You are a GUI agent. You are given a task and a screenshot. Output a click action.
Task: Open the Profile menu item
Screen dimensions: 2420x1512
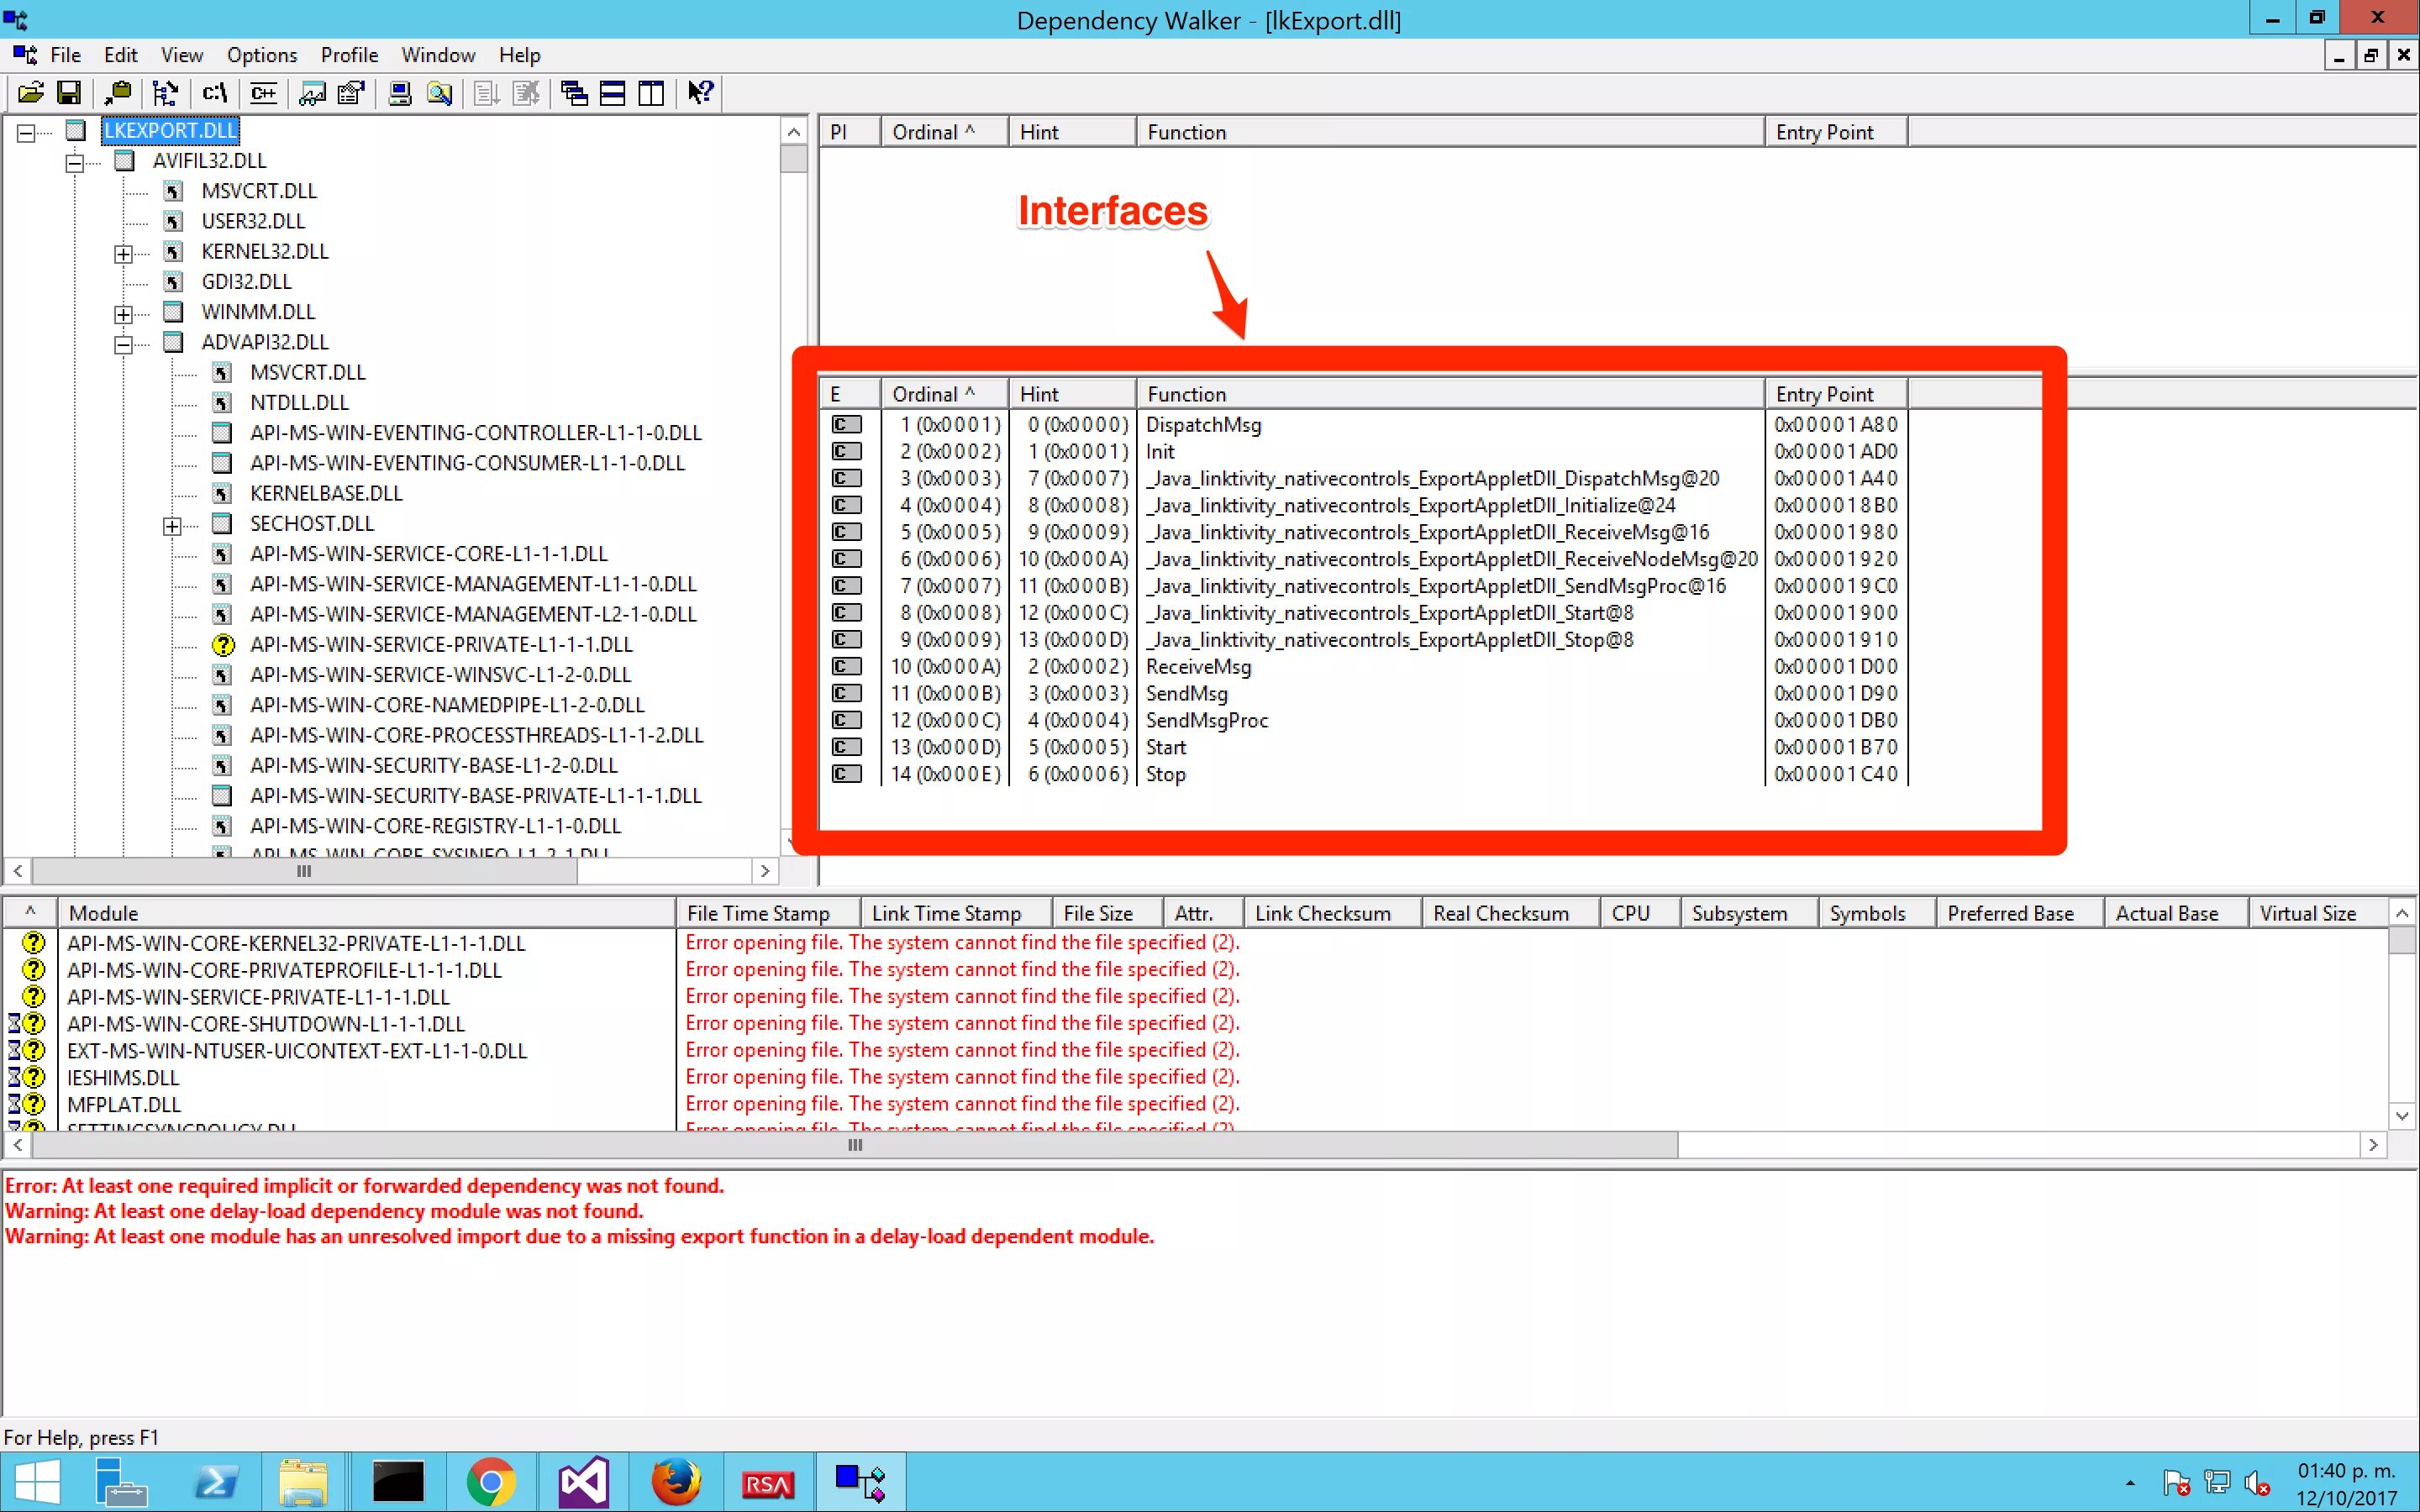tap(349, 54)
